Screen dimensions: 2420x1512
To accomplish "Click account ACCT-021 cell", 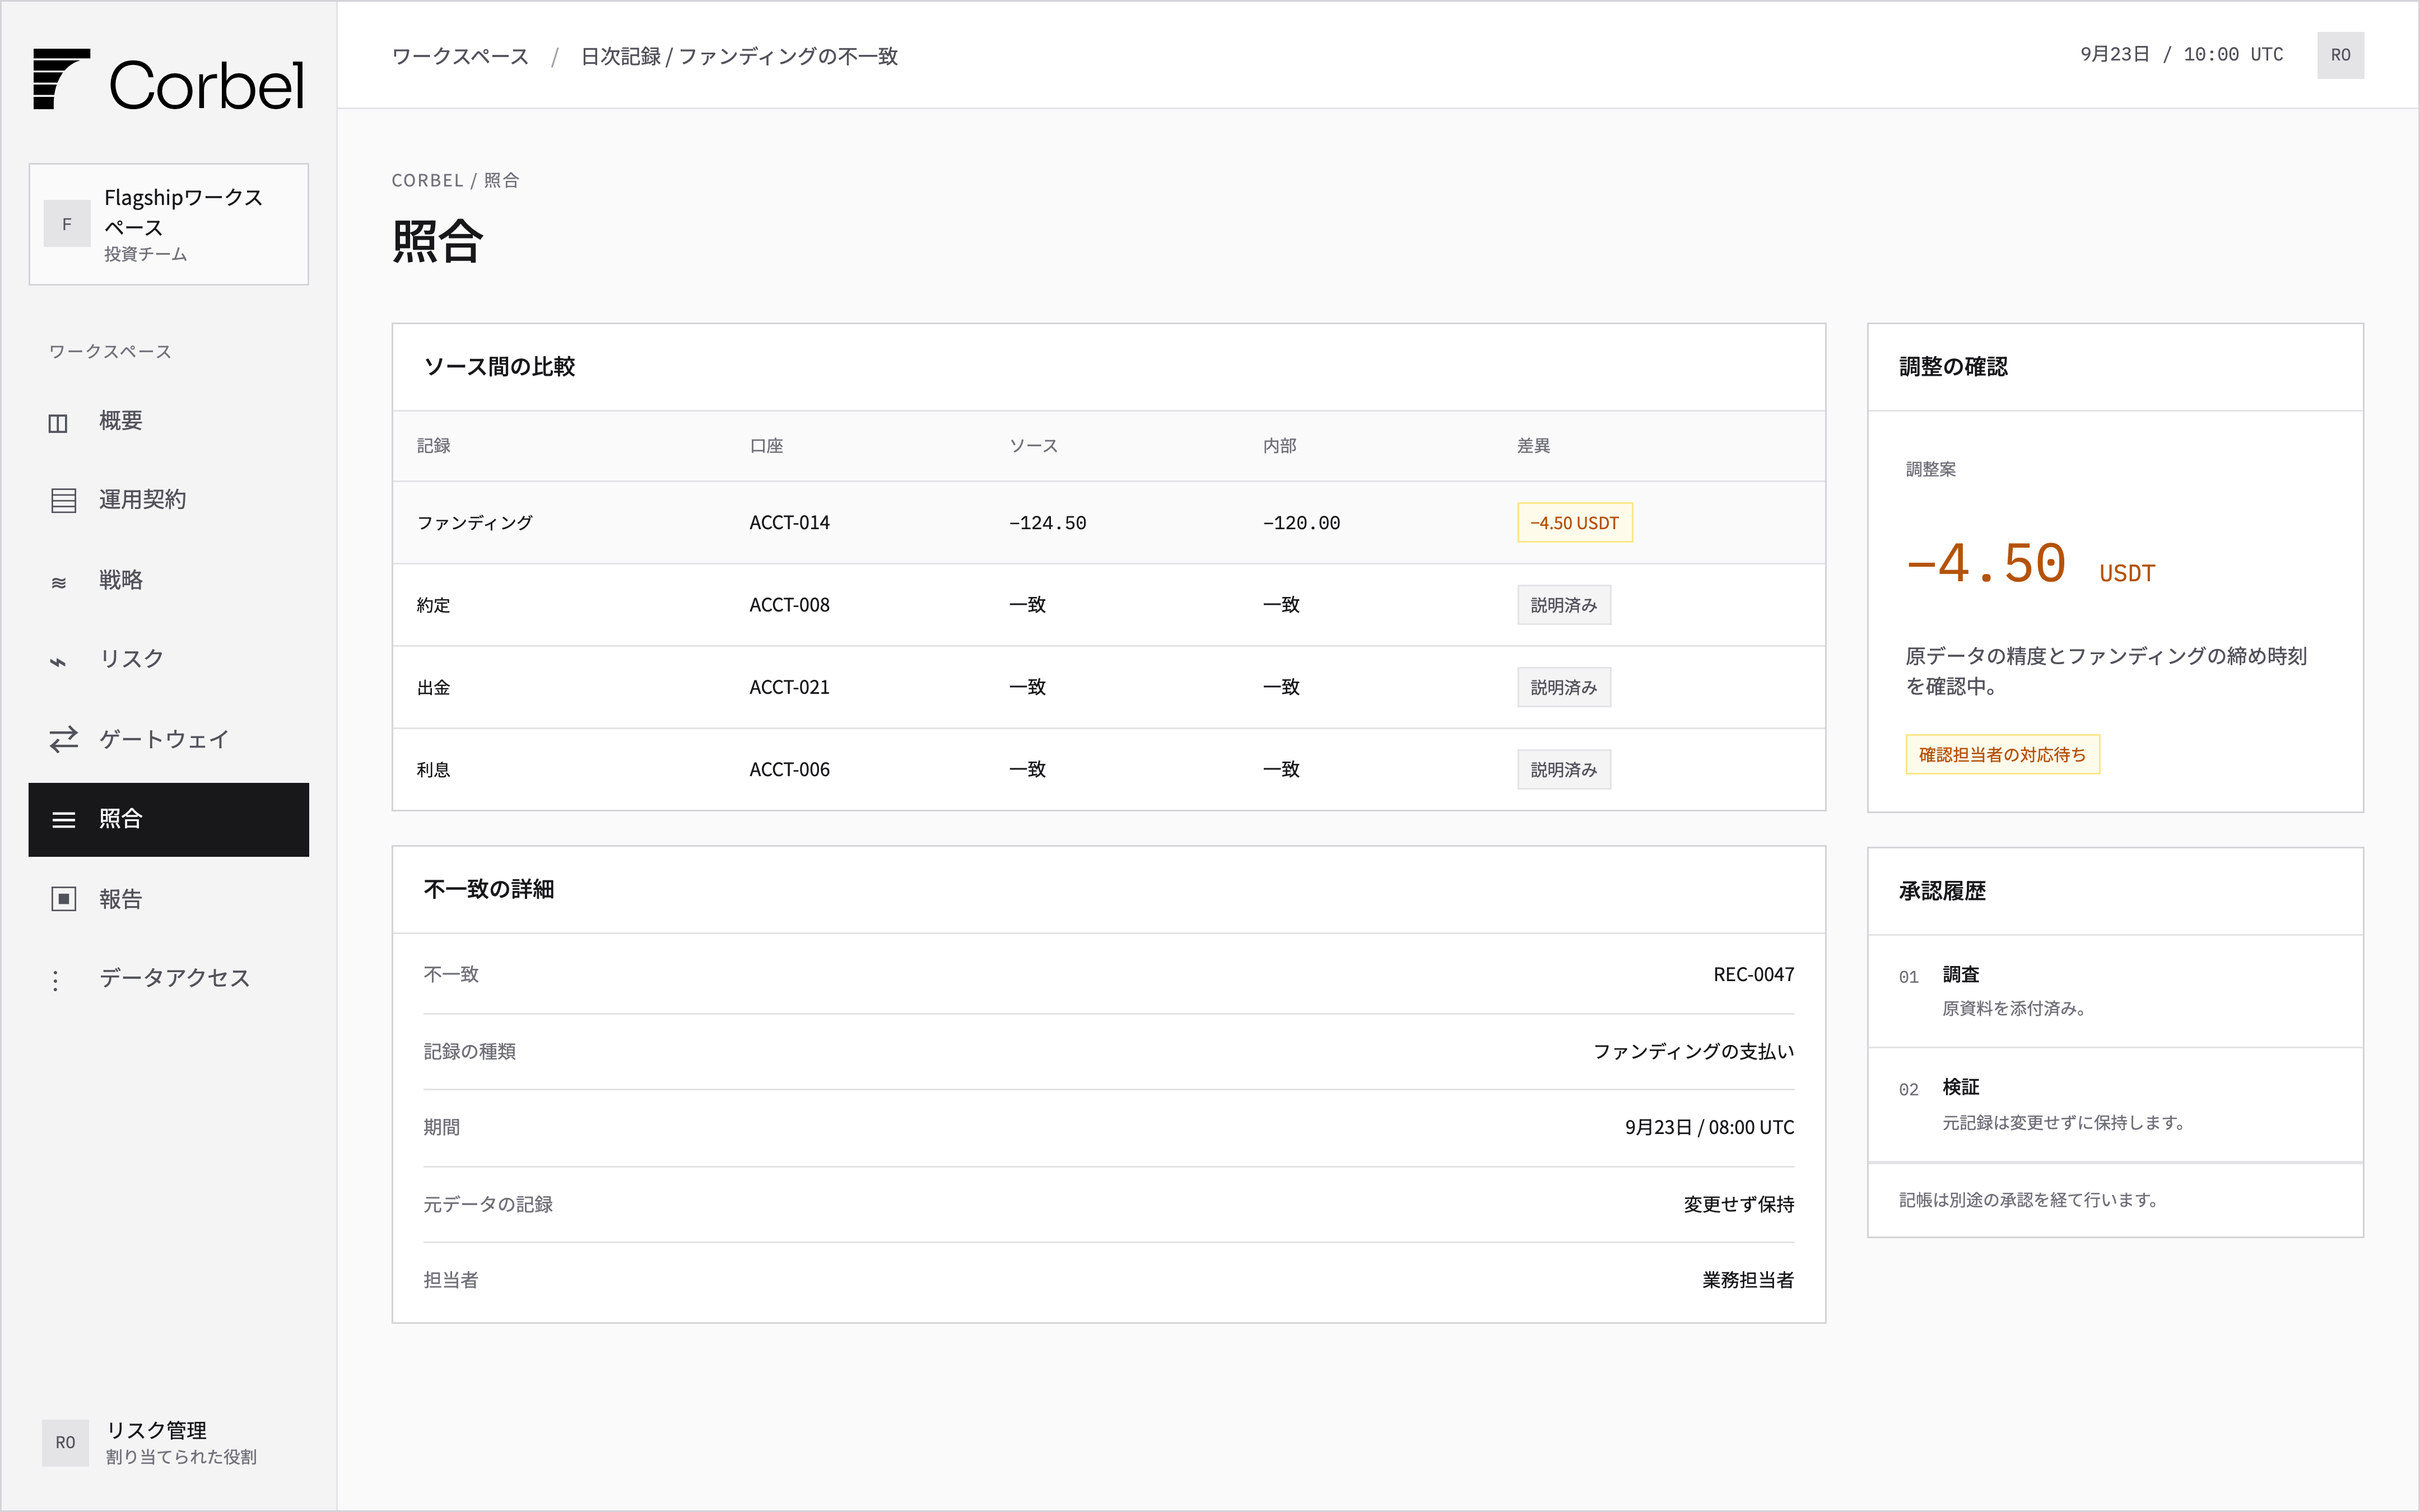I will point(789,687).
